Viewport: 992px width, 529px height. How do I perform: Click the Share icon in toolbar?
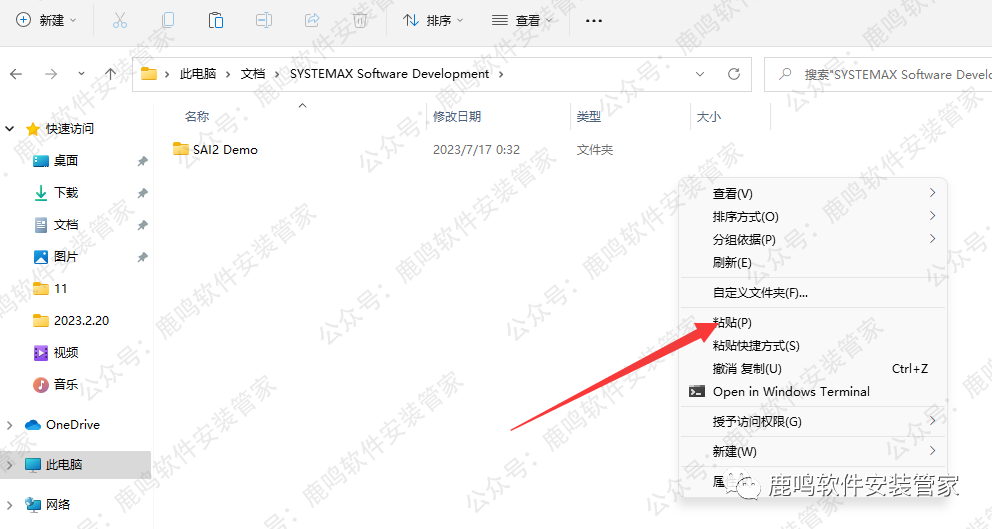(311, 20)
